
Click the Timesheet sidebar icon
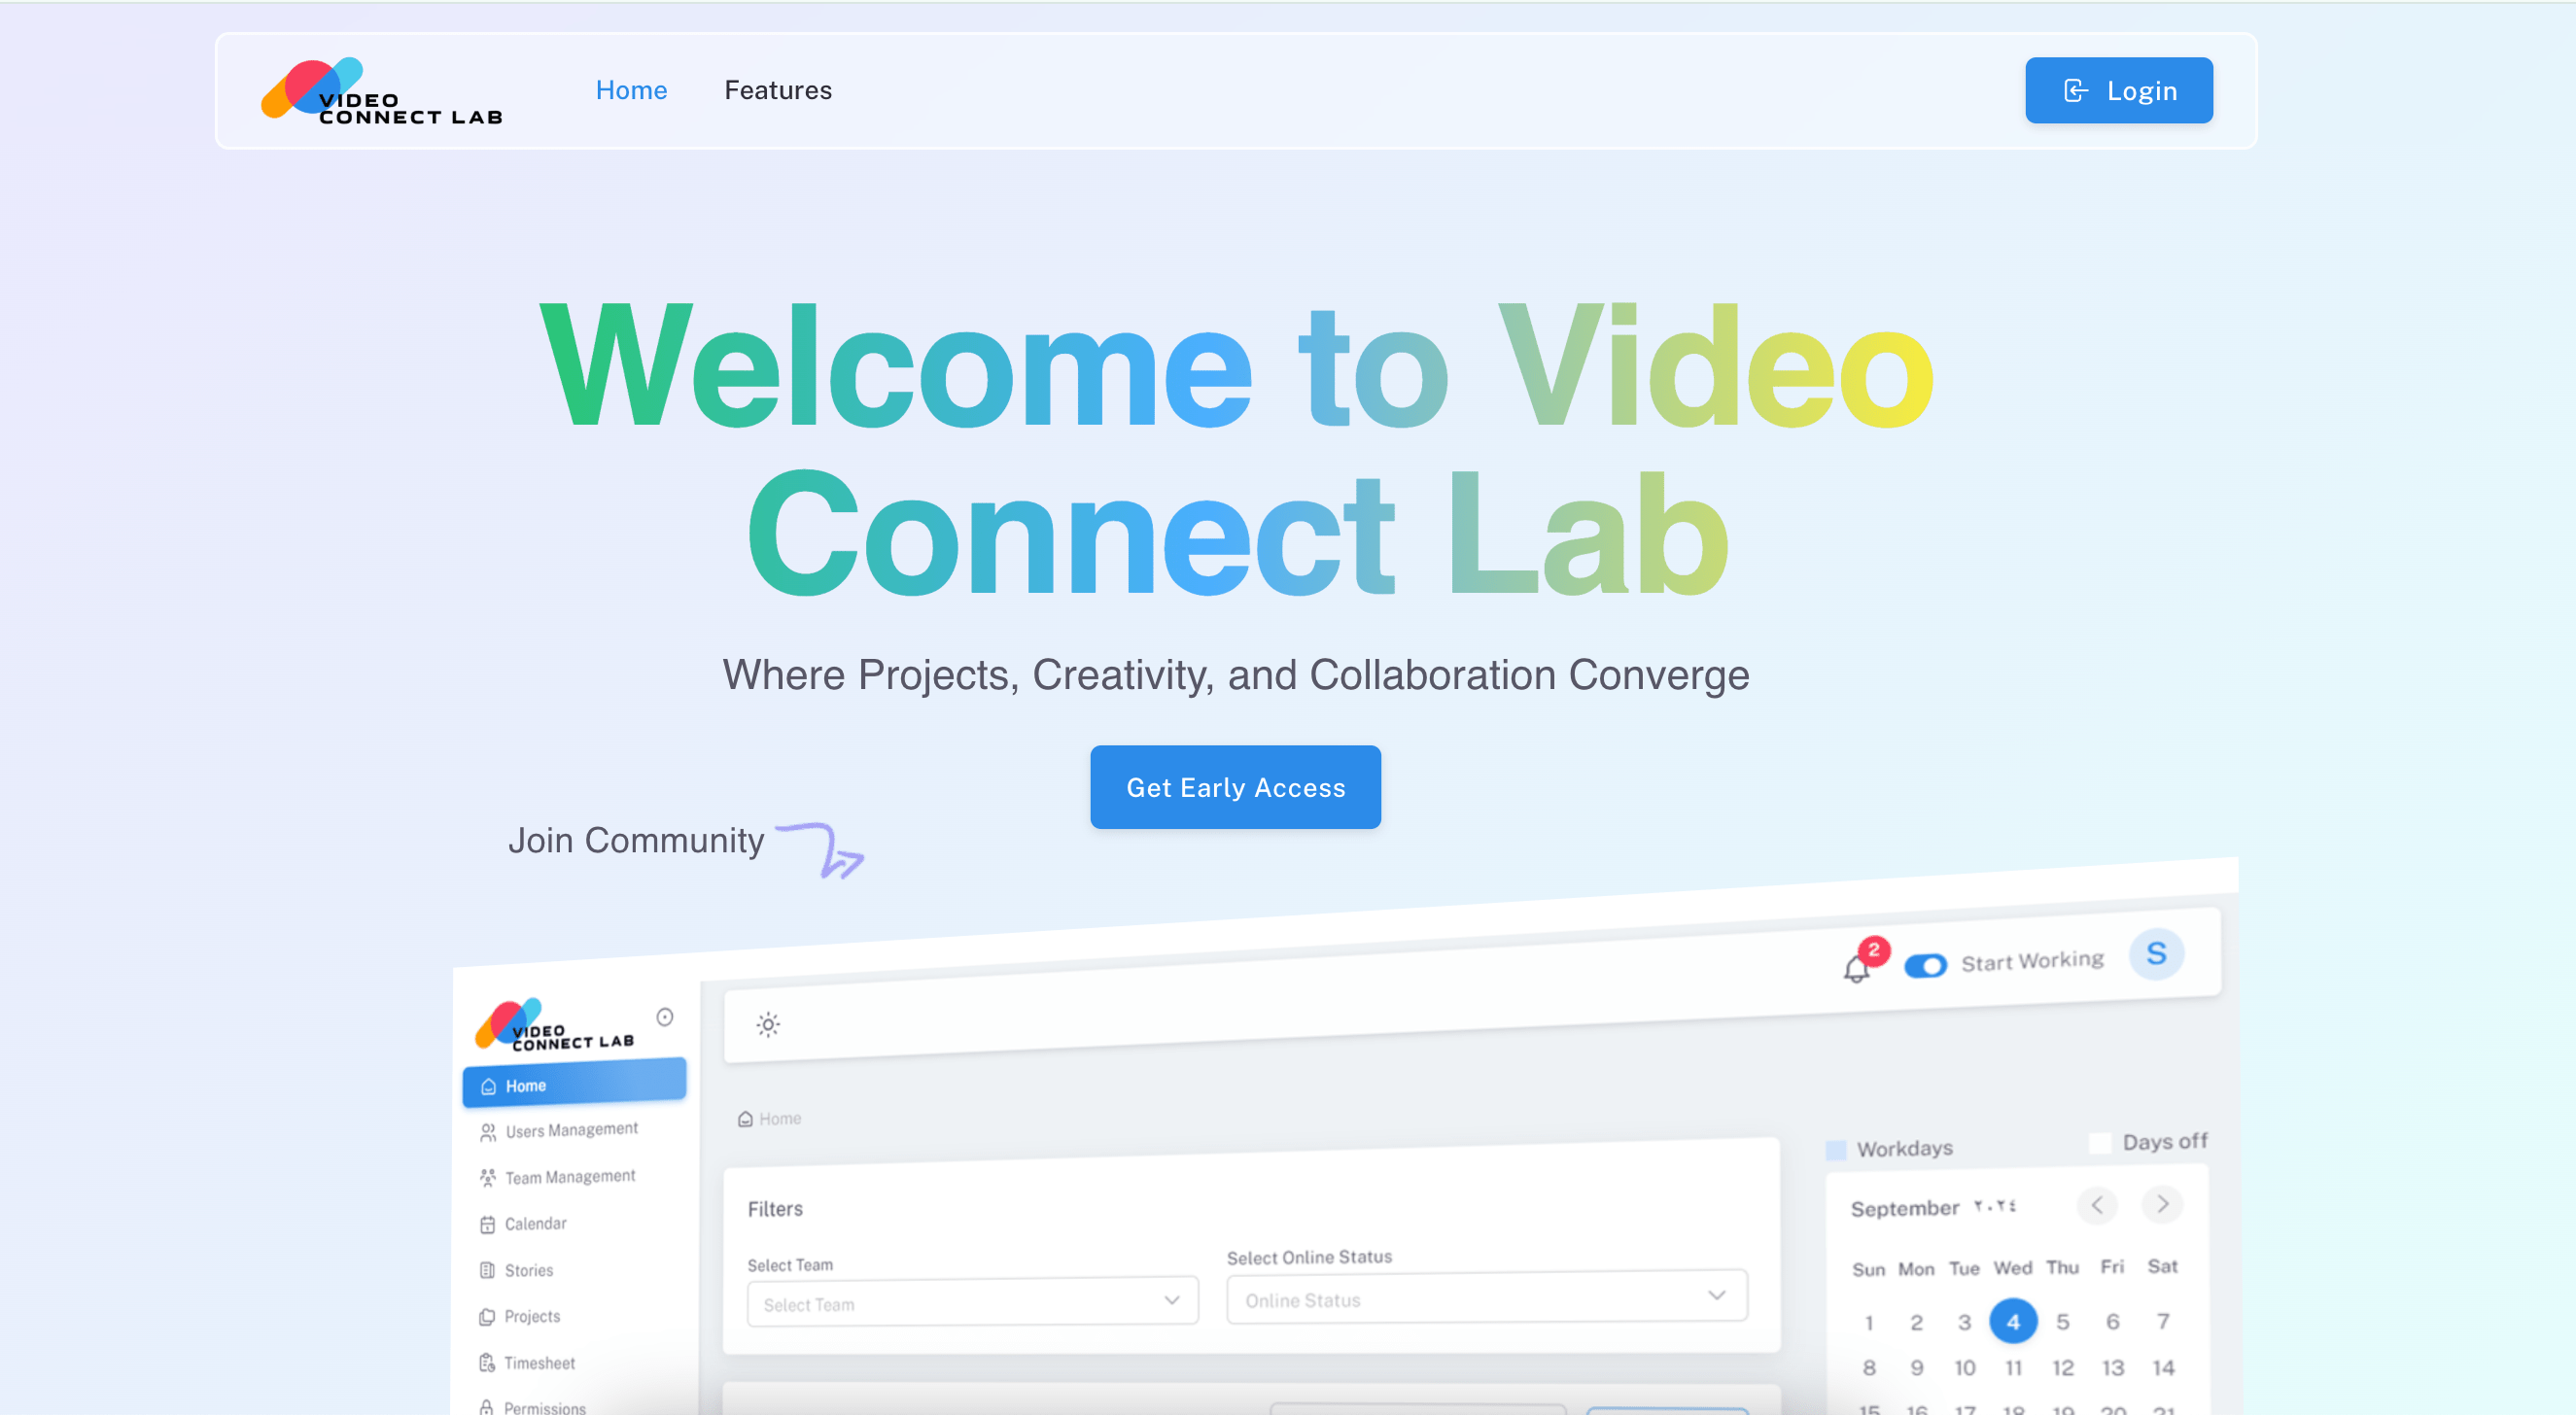487,1363
